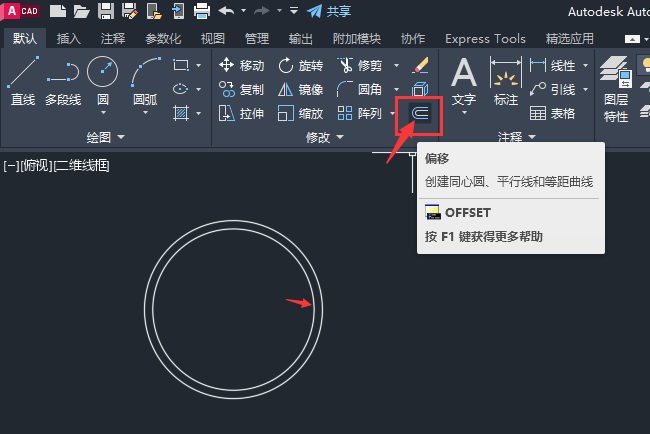Switch to the Default (默认) ribbon tab

coord(25,39)
